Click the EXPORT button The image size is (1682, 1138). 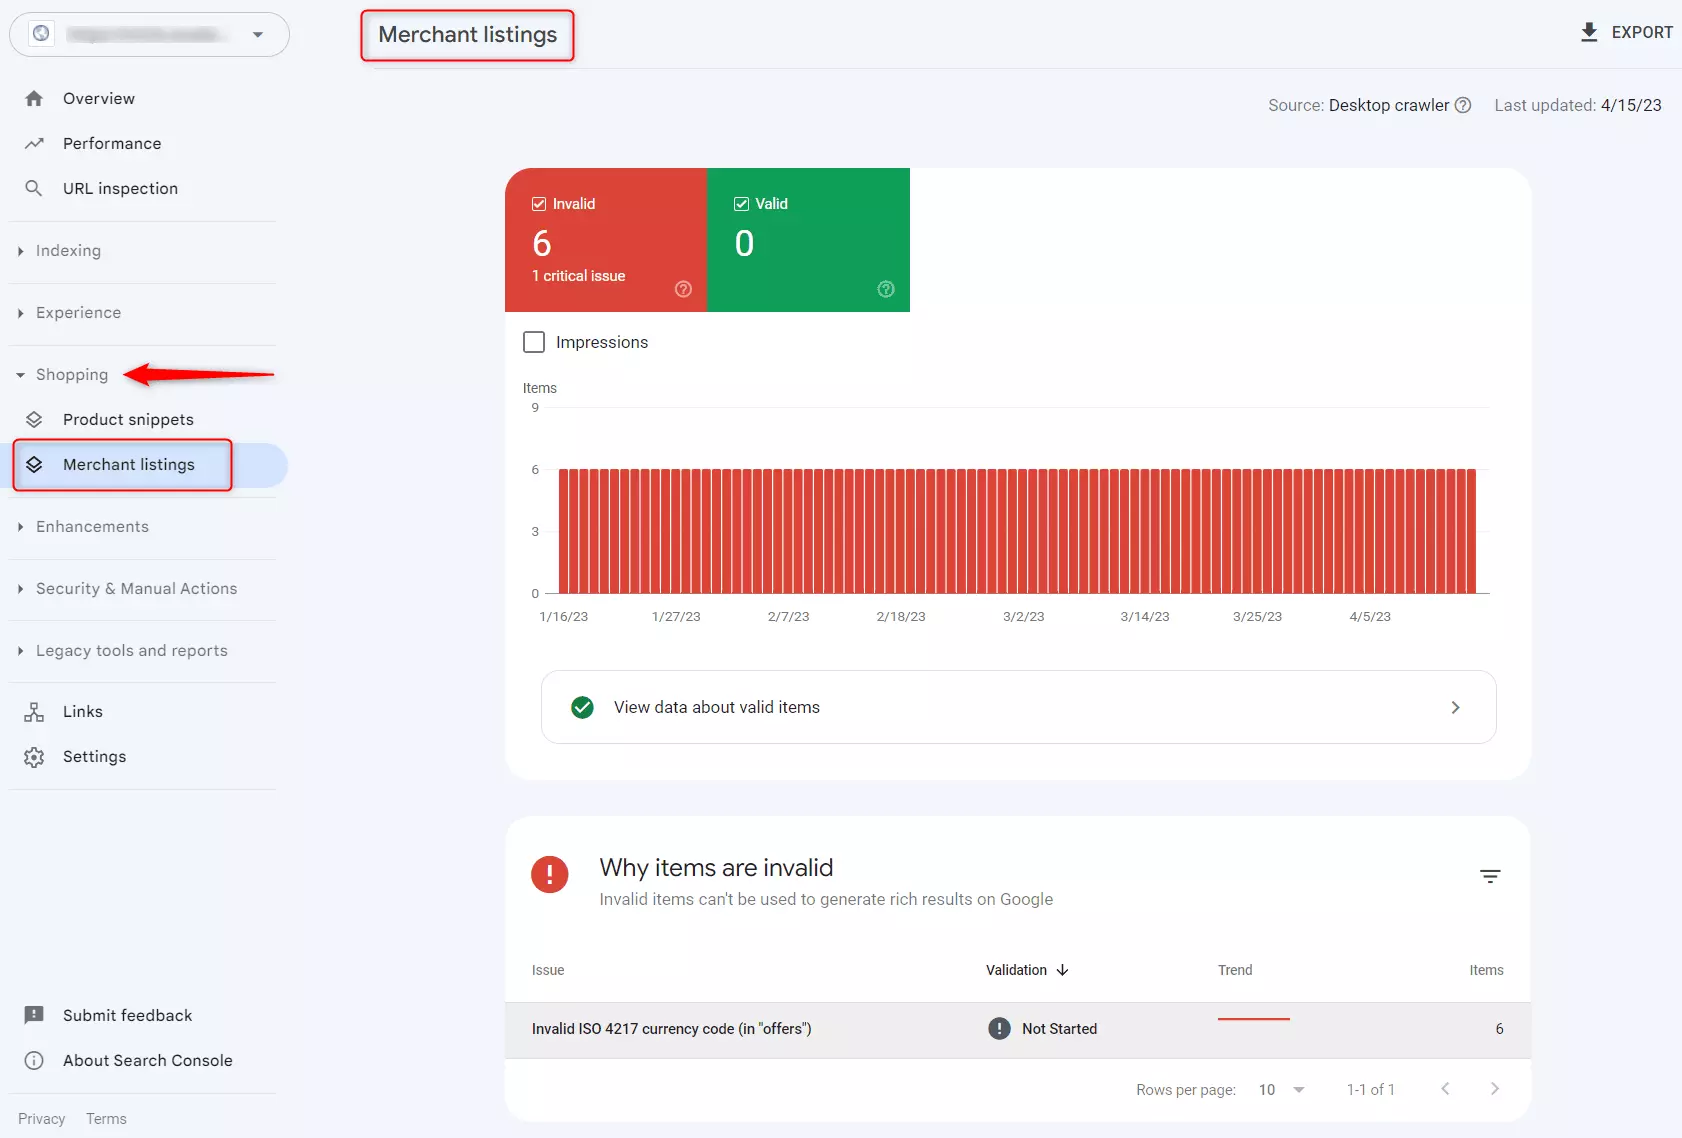click(1626, 32)
